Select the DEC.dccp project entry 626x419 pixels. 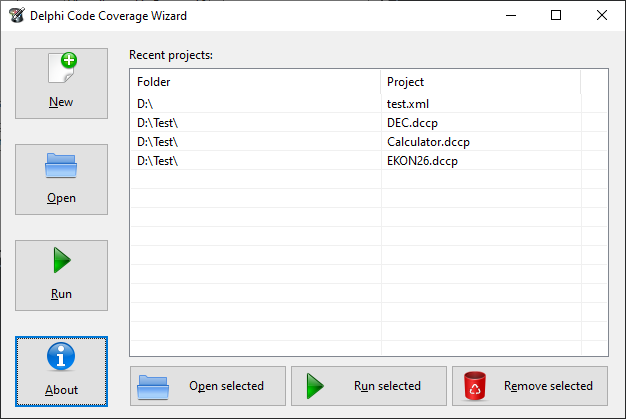(x=412, y=123)
